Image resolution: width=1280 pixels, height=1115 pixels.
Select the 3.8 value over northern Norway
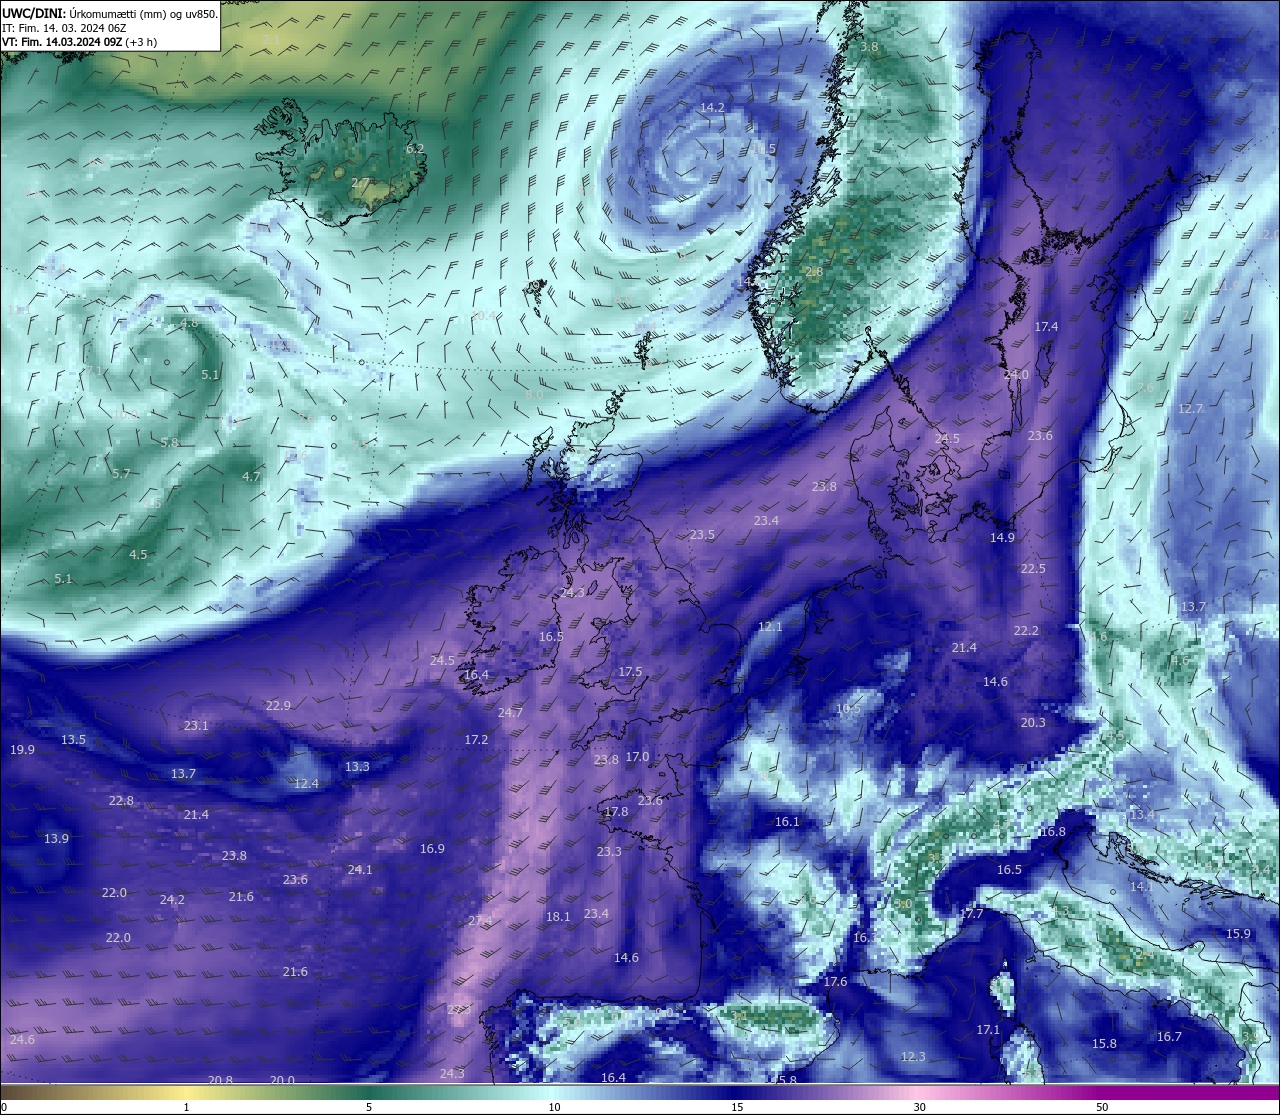coord(869,47)
